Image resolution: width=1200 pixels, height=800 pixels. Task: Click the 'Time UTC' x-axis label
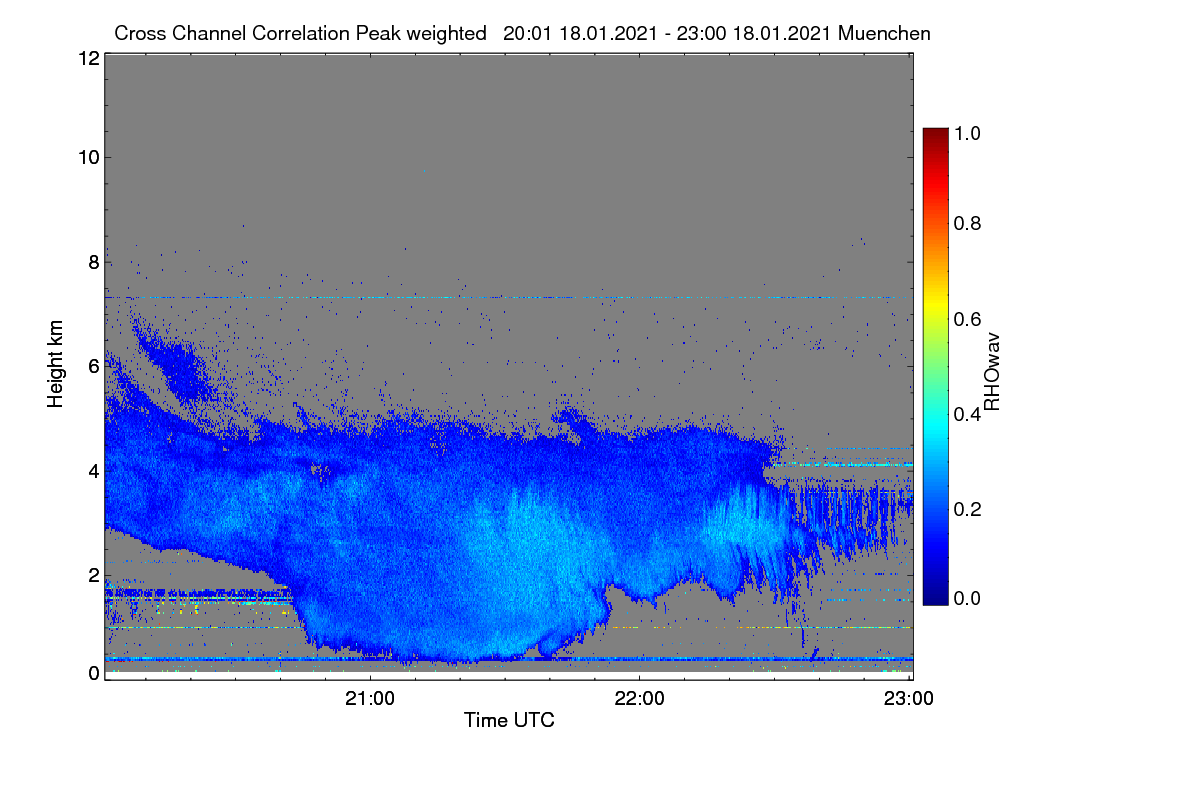click(x=509, y=720)
